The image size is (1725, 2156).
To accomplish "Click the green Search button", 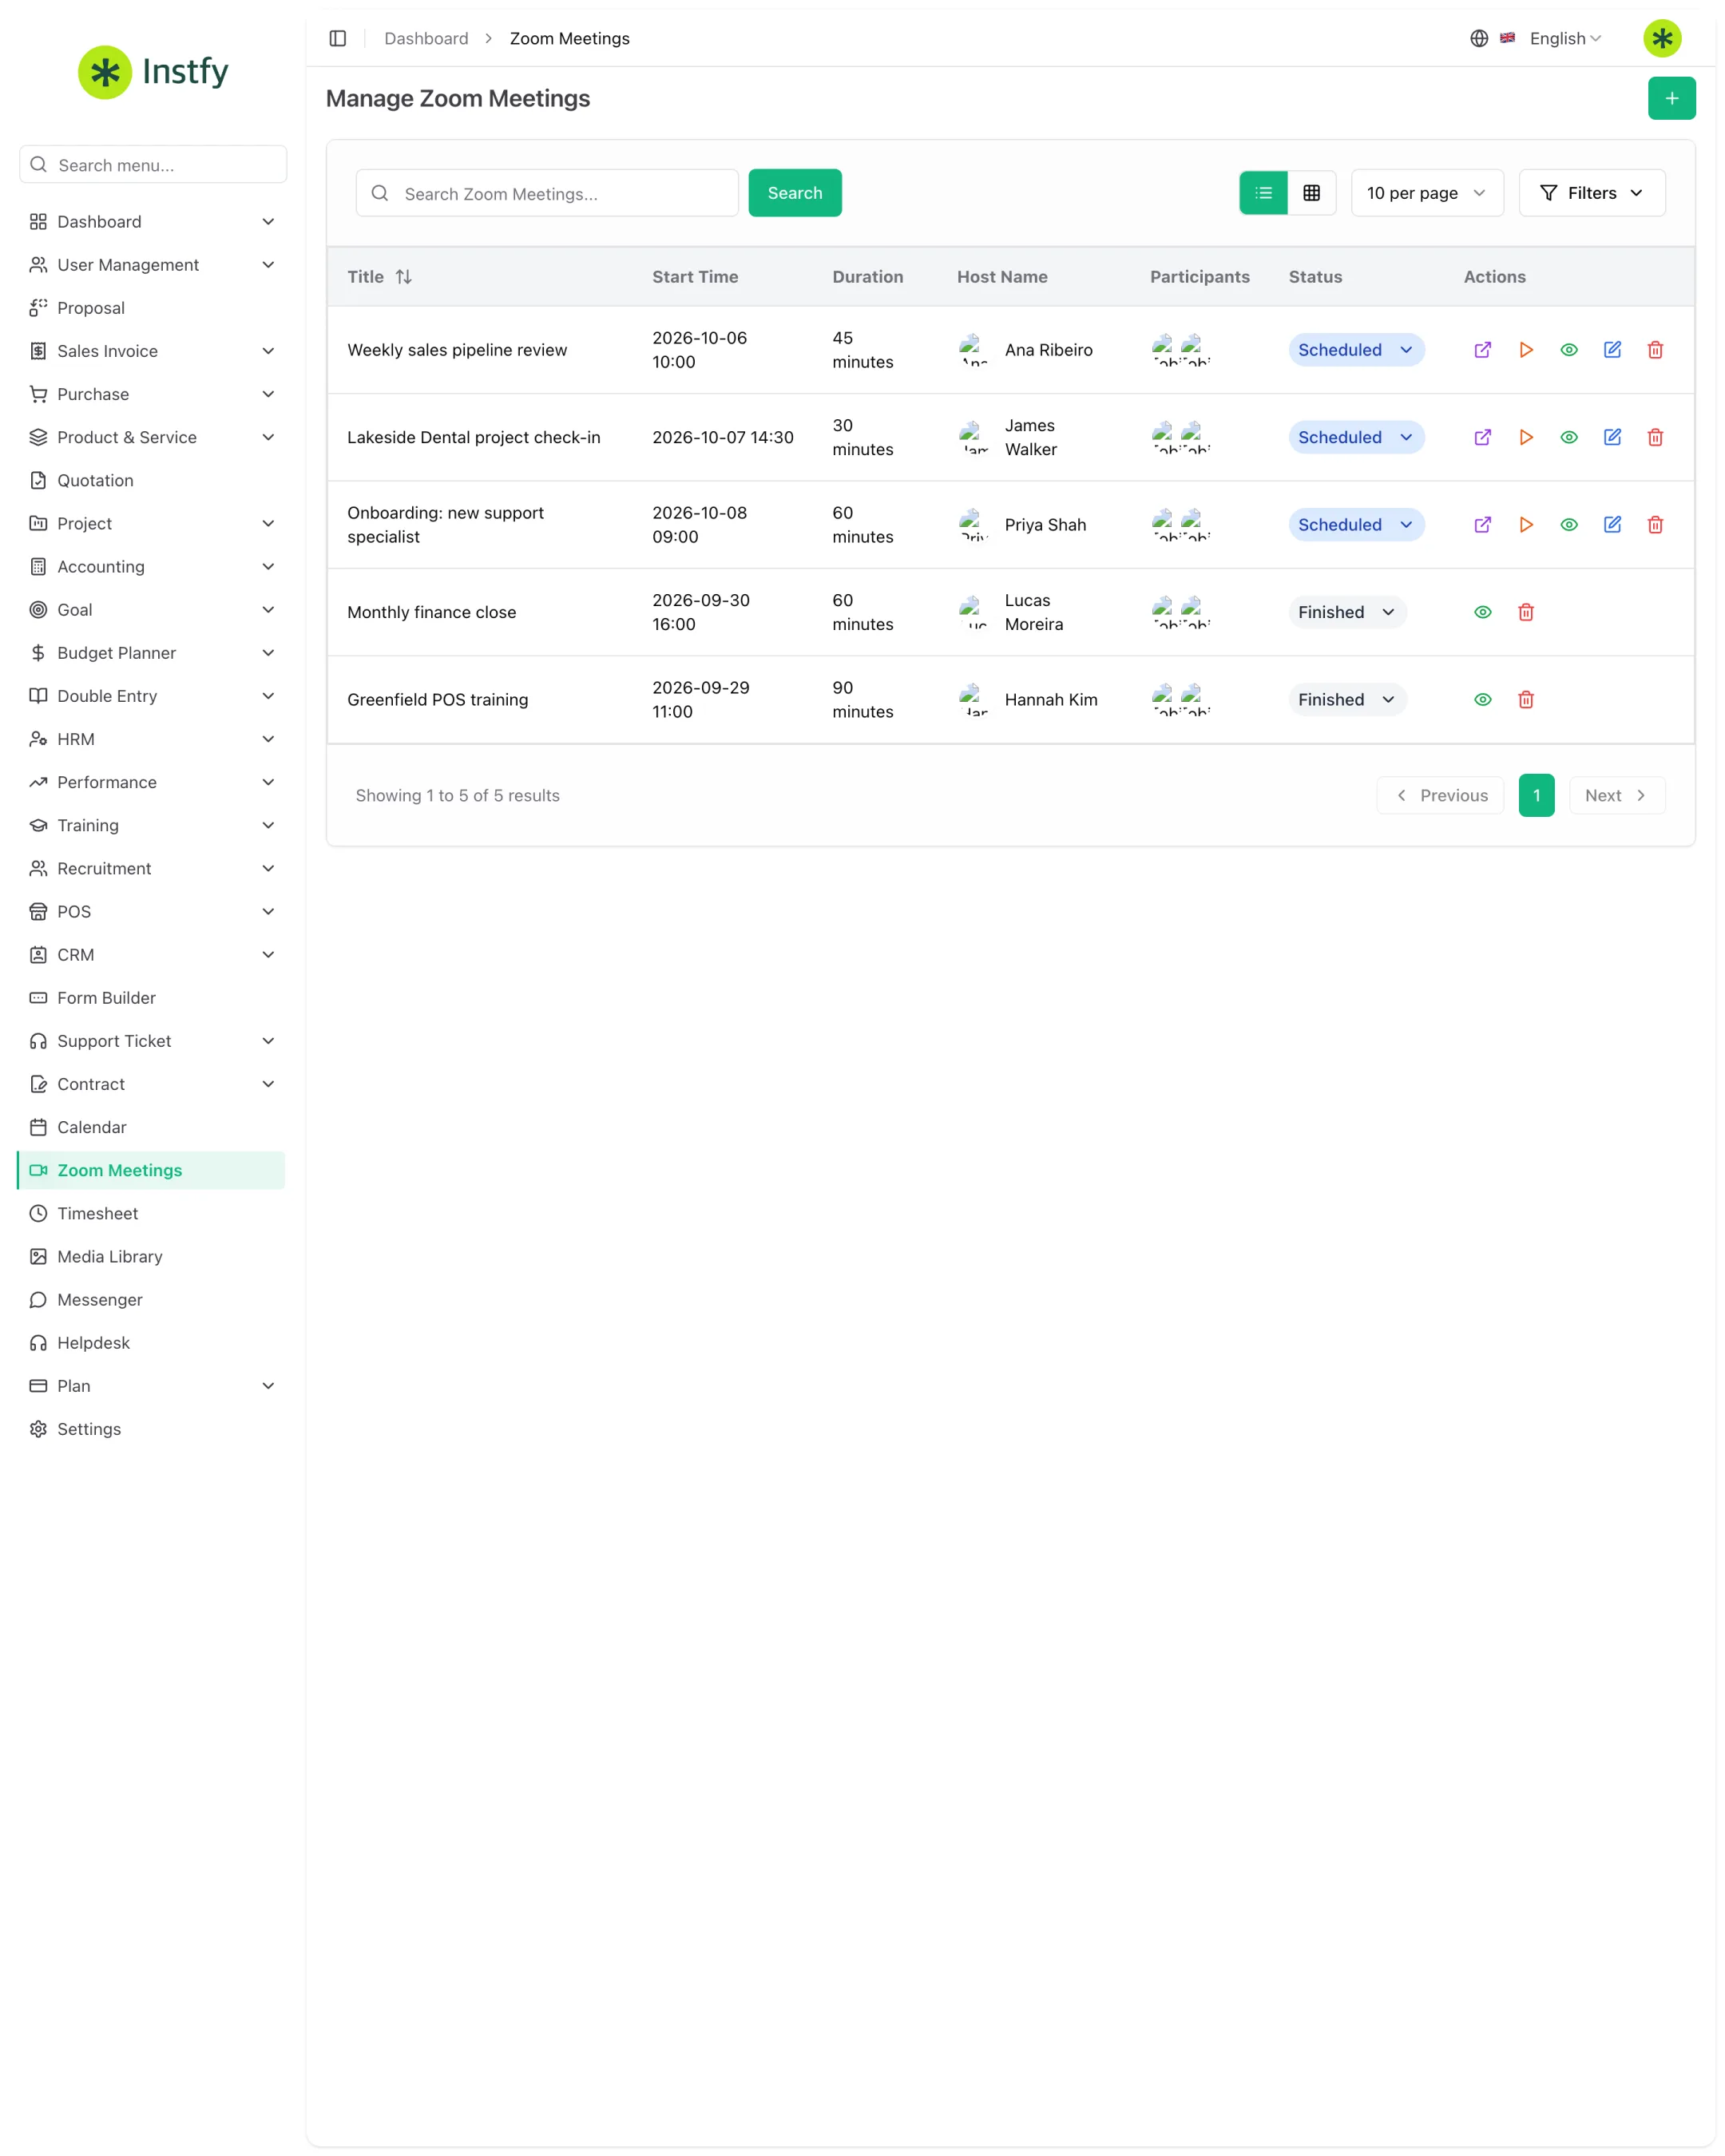I will tap(795, 193).
